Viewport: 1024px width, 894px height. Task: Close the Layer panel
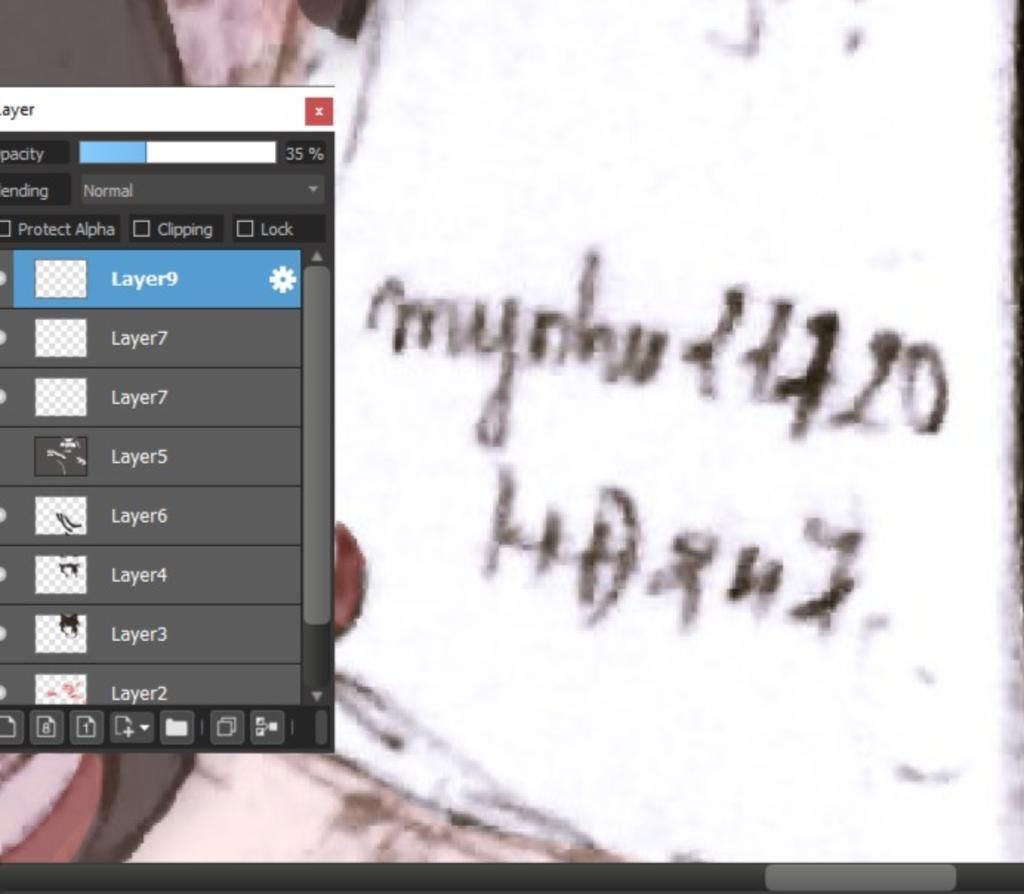click(319, 112)
